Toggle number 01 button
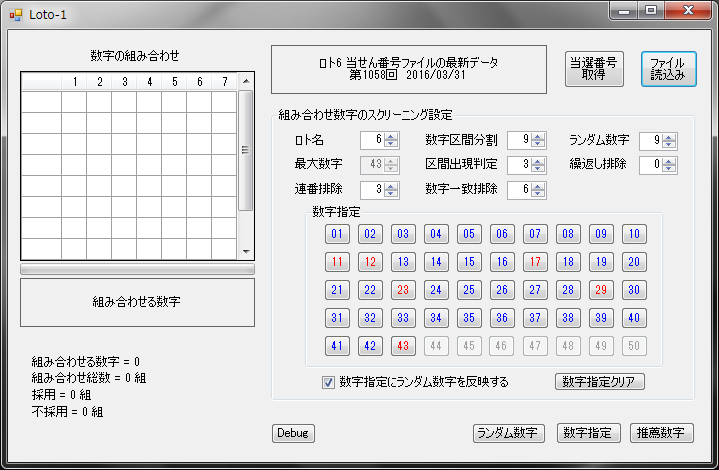 [337, 234]
